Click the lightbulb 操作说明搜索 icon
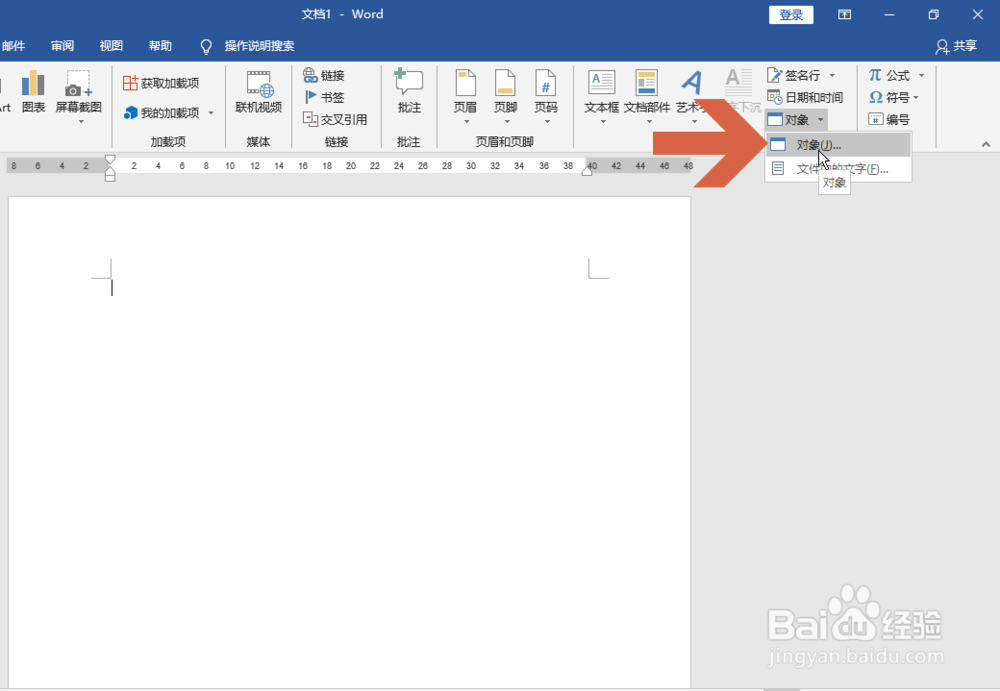The image size is (1000, 691). 205,46
